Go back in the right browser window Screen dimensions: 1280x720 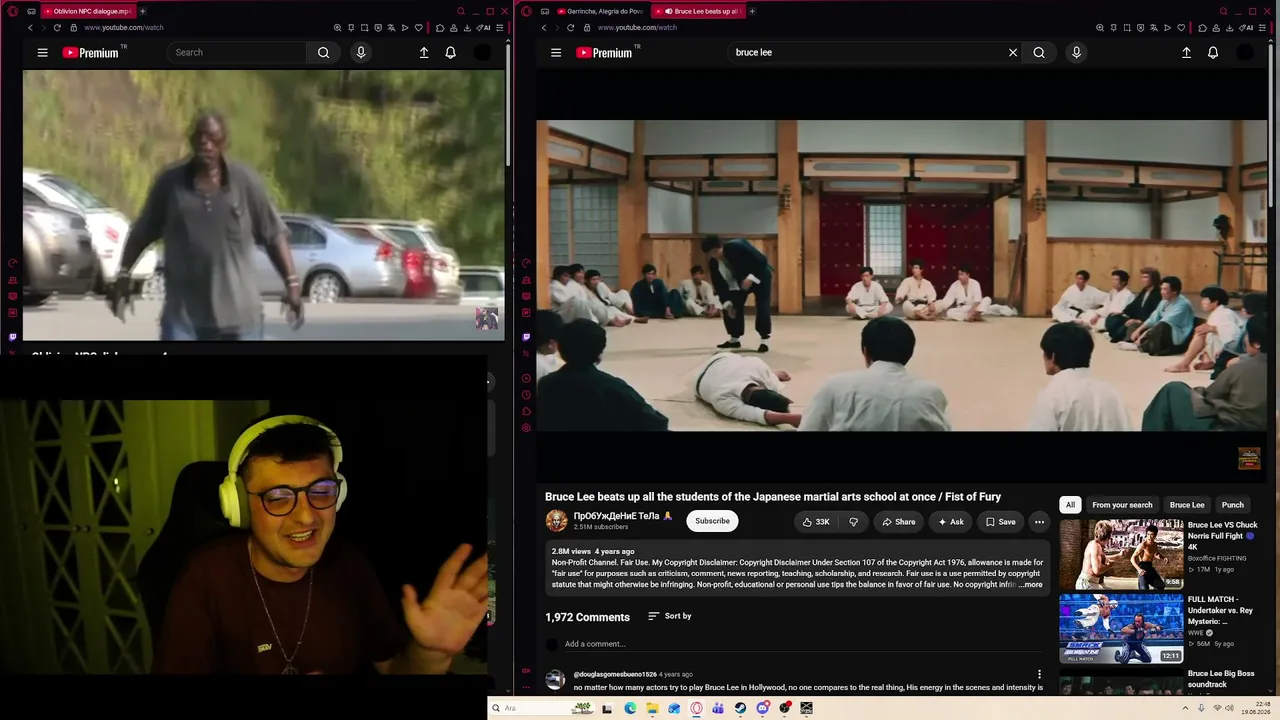(x=544, y=27)
